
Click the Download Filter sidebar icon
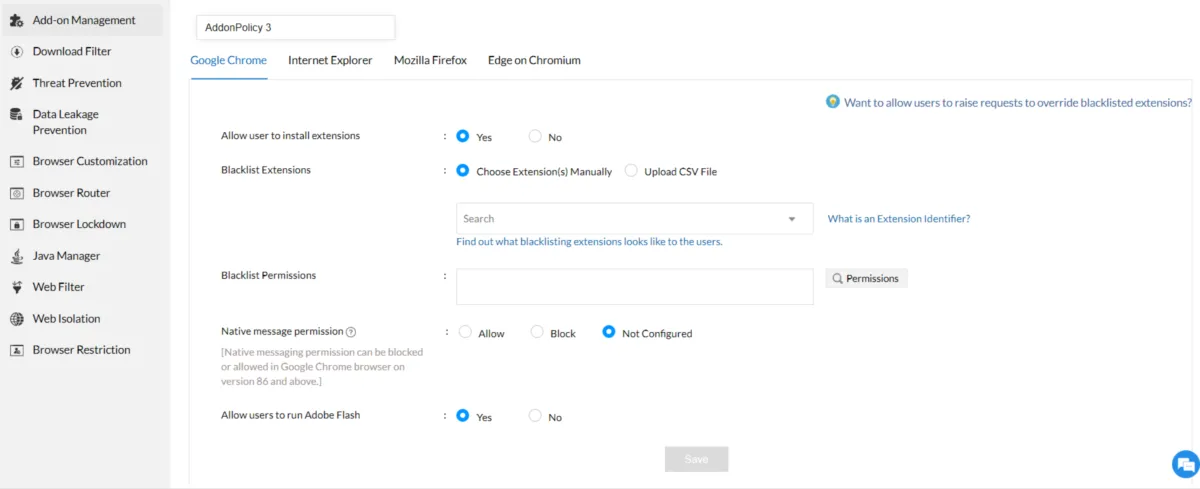[16, 51]
